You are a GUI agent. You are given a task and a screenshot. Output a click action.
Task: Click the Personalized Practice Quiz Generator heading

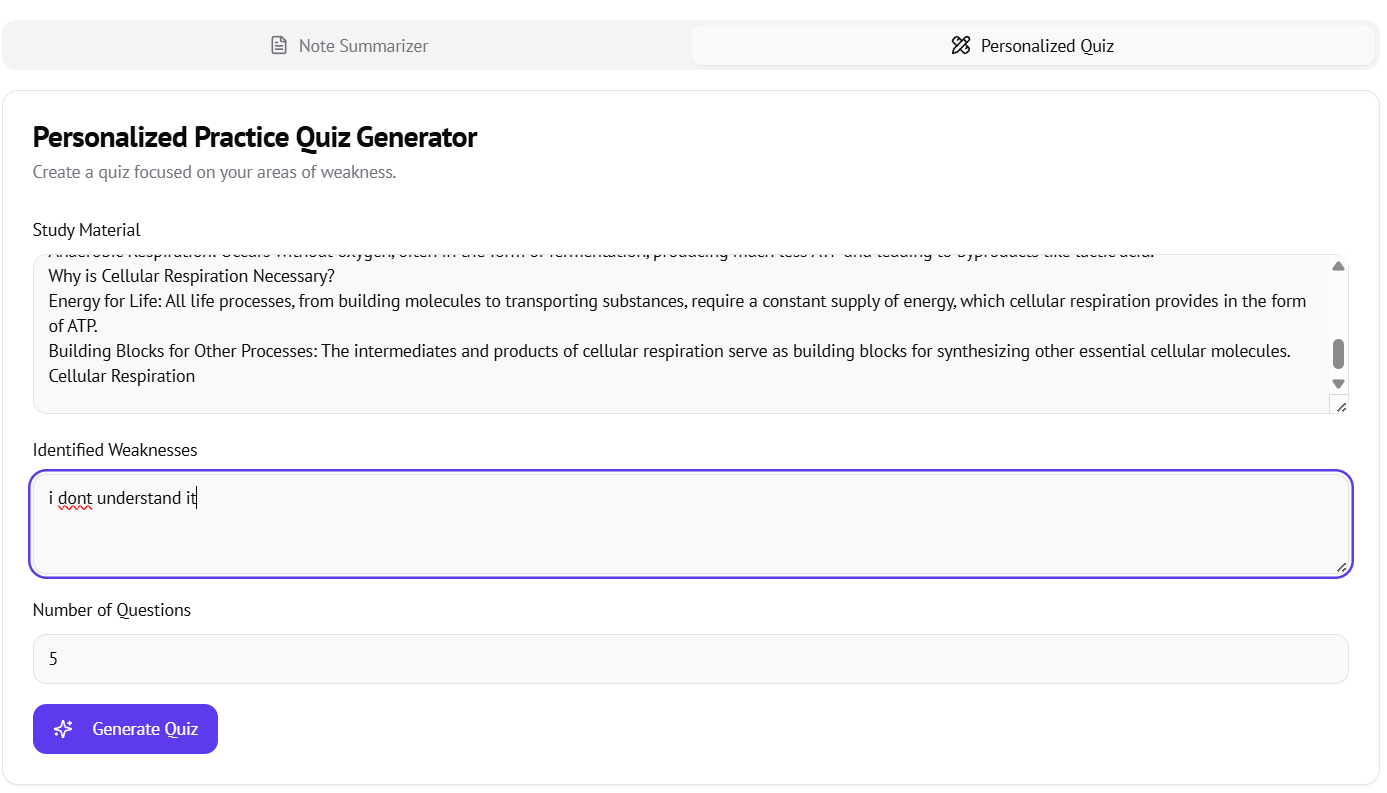(x=255, y=137)
